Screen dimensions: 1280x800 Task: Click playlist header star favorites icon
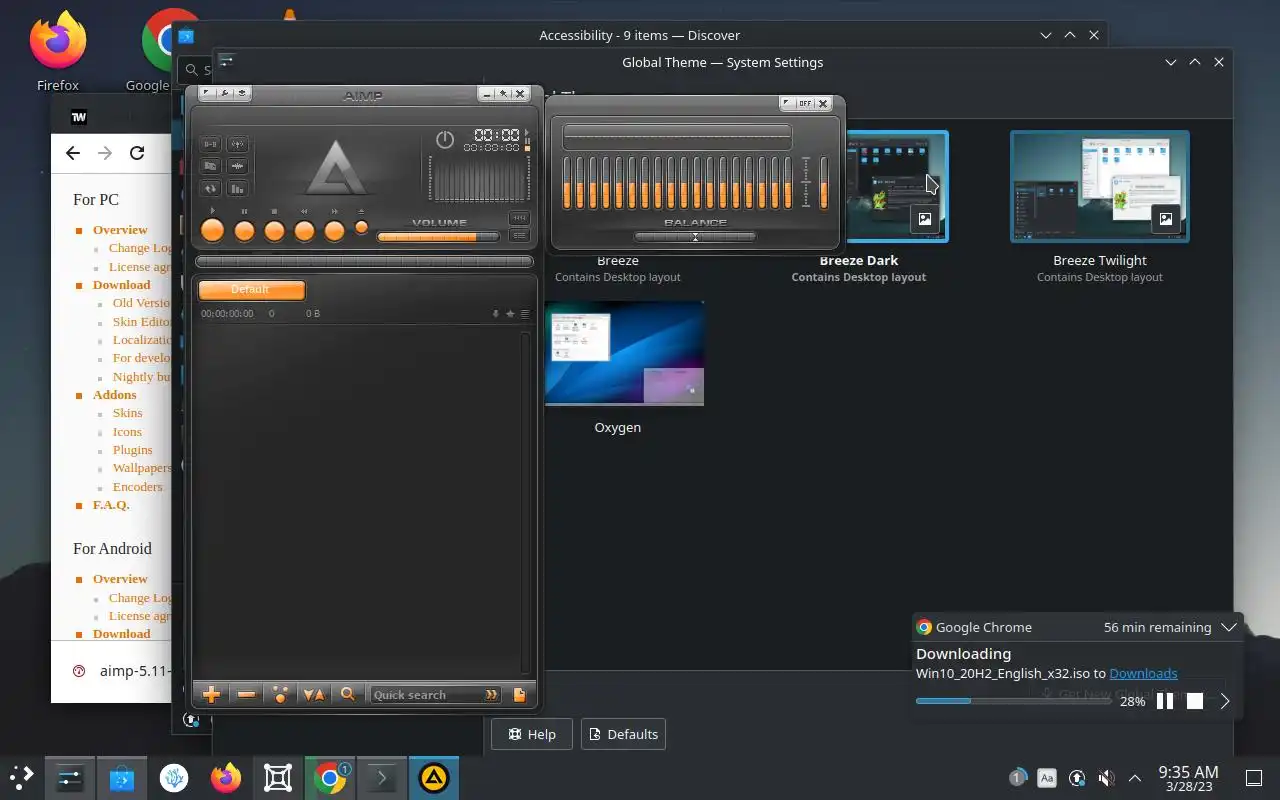(510, 314)
